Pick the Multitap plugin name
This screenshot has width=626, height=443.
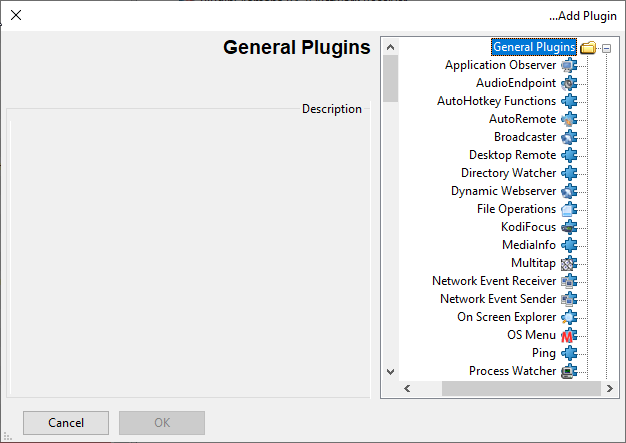click(533, 263)
